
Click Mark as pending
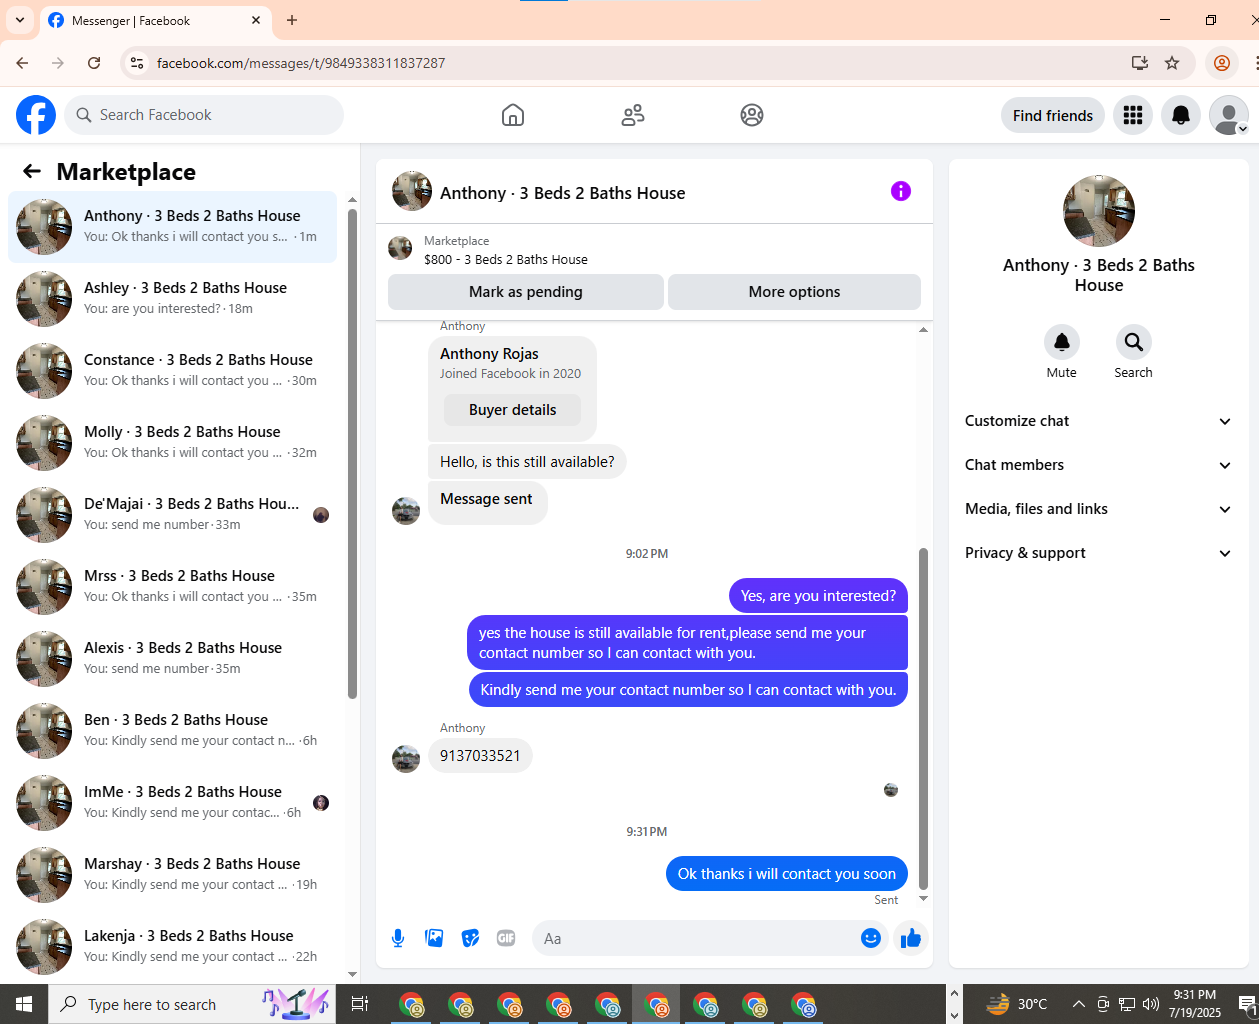tap(526, 292)
